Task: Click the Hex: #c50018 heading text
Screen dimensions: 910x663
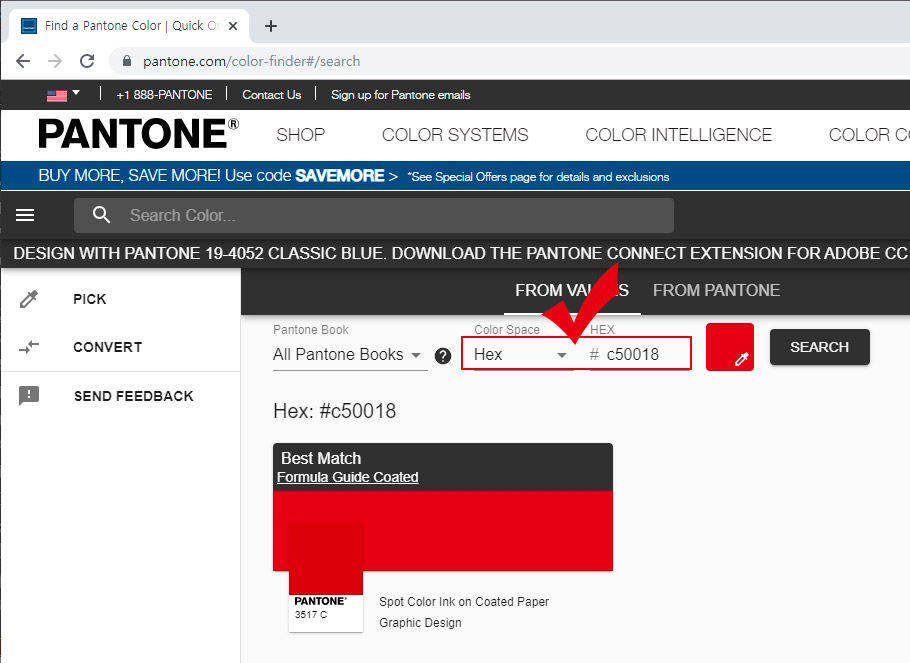Action: [335, 411]
